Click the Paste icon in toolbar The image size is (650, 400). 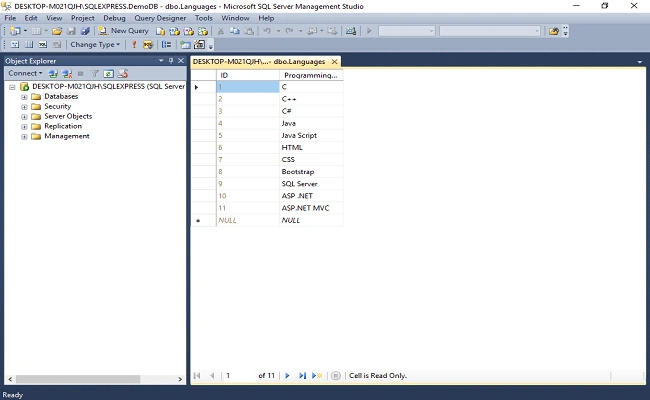(x=249, y=31)
